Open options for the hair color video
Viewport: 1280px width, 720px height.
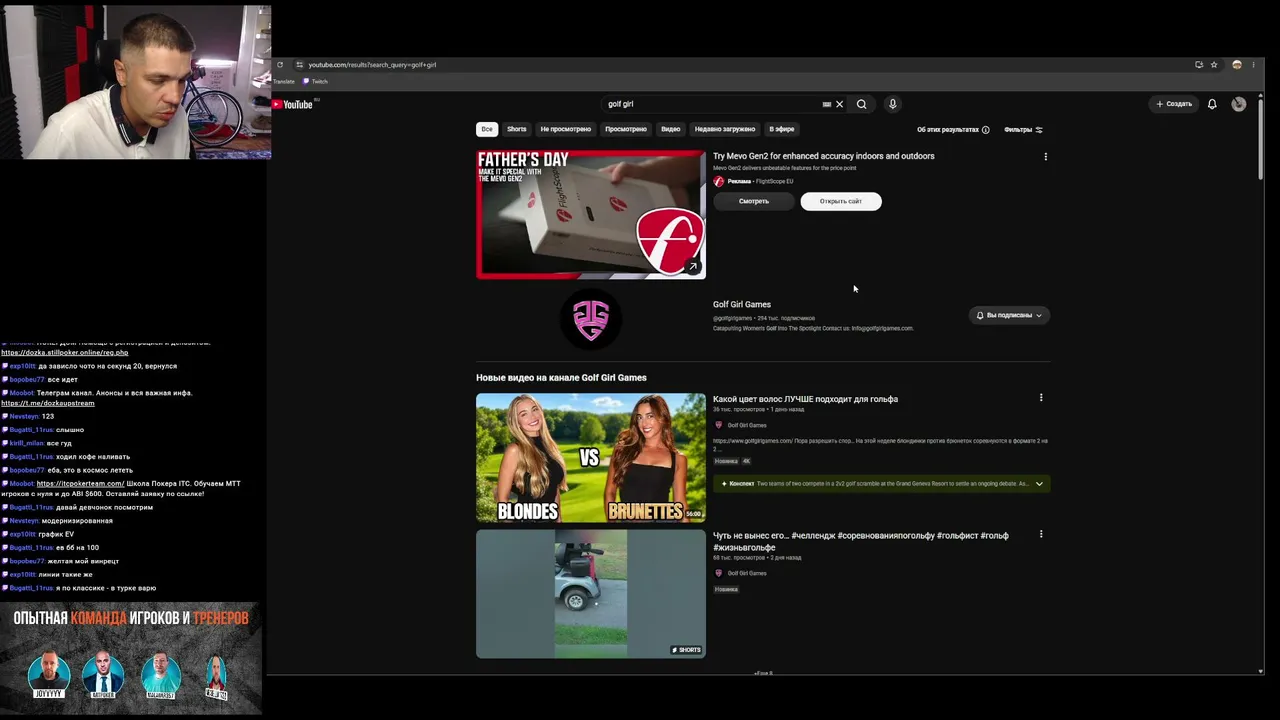[1041, 398]
